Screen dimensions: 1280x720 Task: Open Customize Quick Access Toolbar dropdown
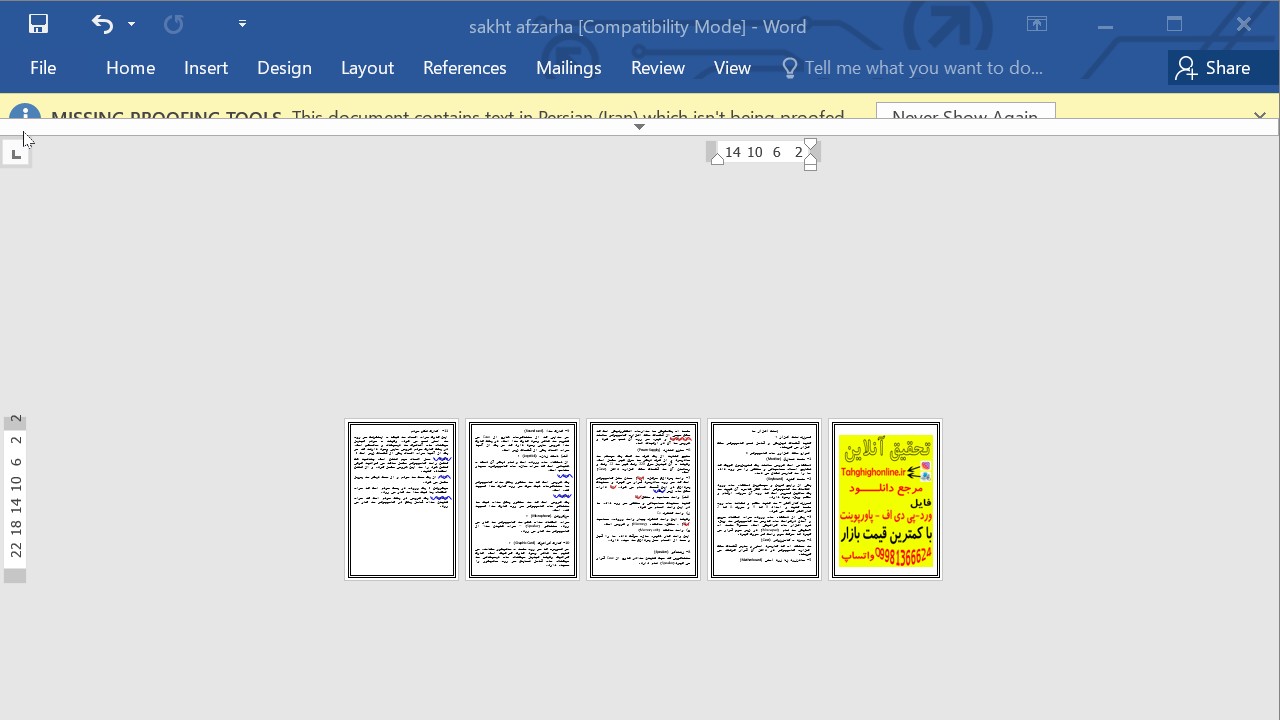click(x=242, y=24)
